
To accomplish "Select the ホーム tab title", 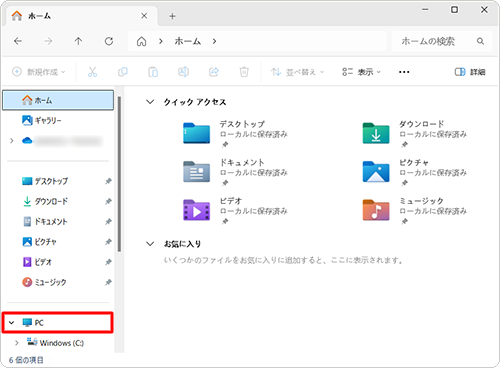I will click(x=39, y=16).
